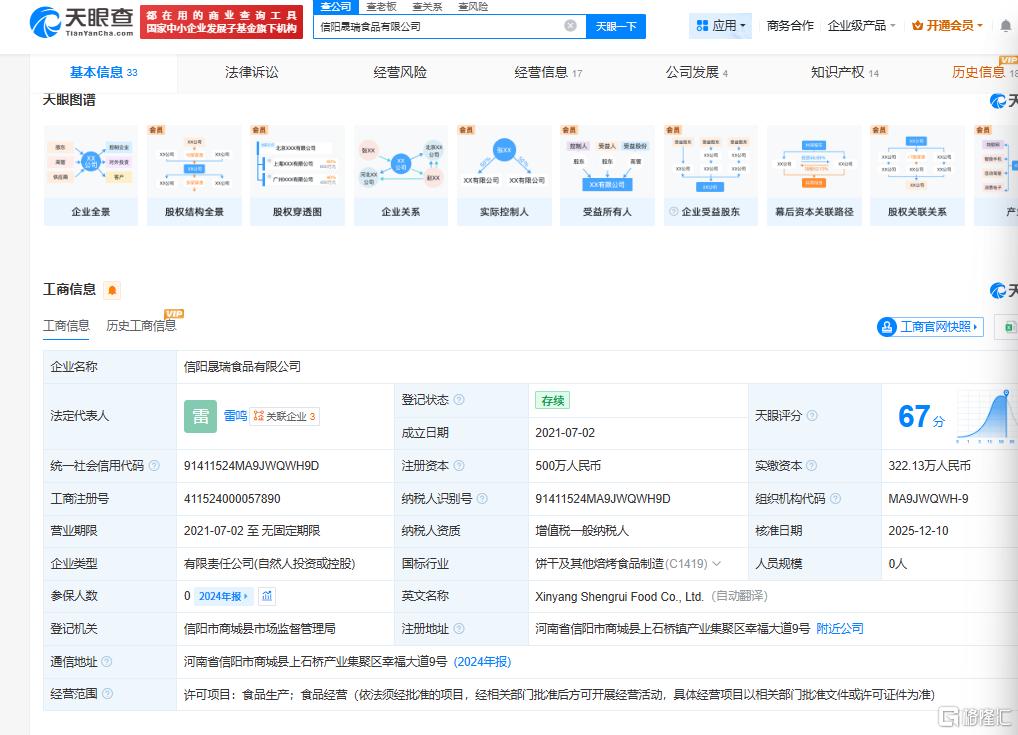The image size is (1018, 735).
Task: Click the credit code 91411524MA9JWQWH9D value
Action: click(251, 466)
